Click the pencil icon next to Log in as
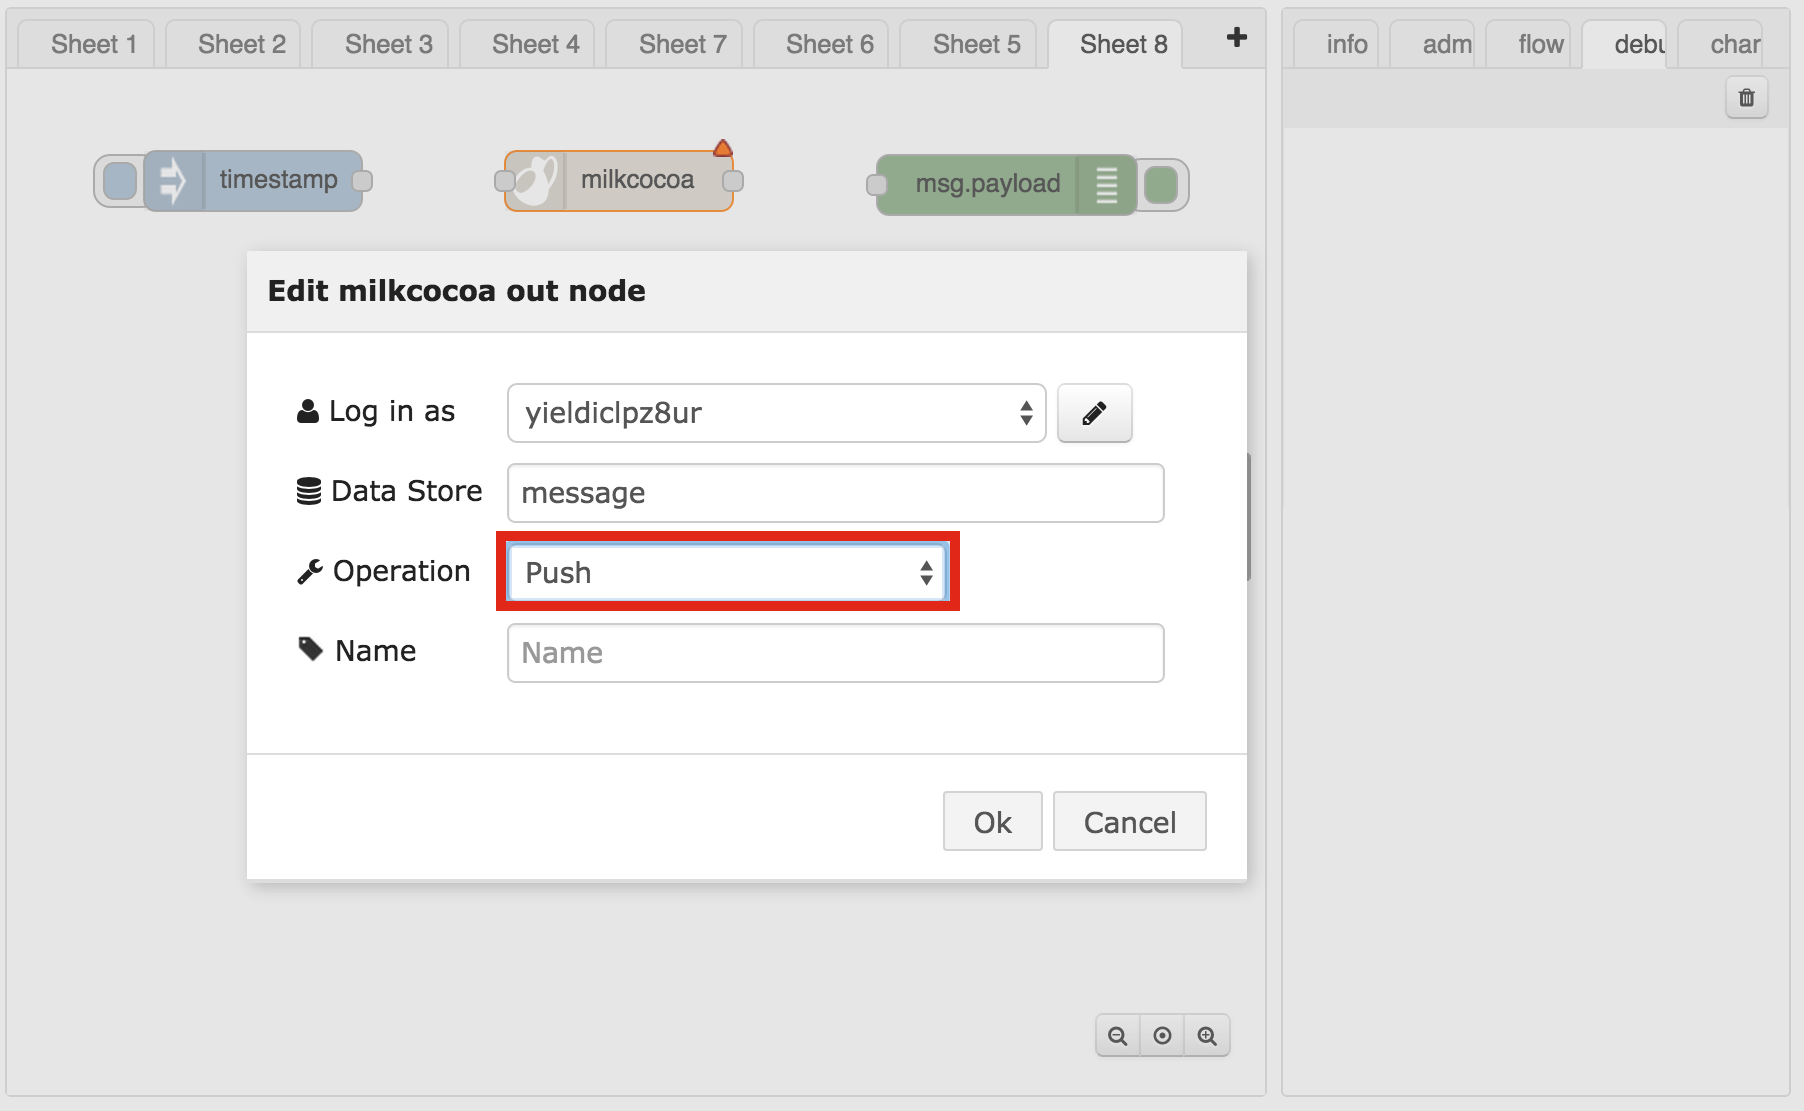 coord(1094,413)
